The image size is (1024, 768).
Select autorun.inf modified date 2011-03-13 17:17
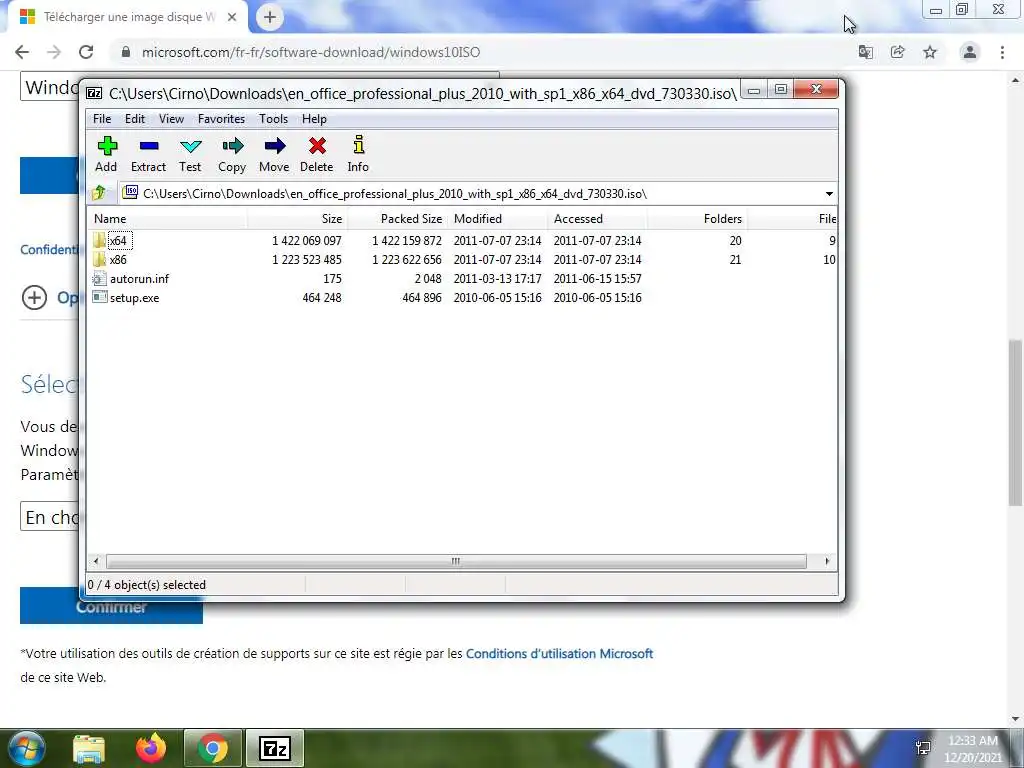[x=498, y=279]
